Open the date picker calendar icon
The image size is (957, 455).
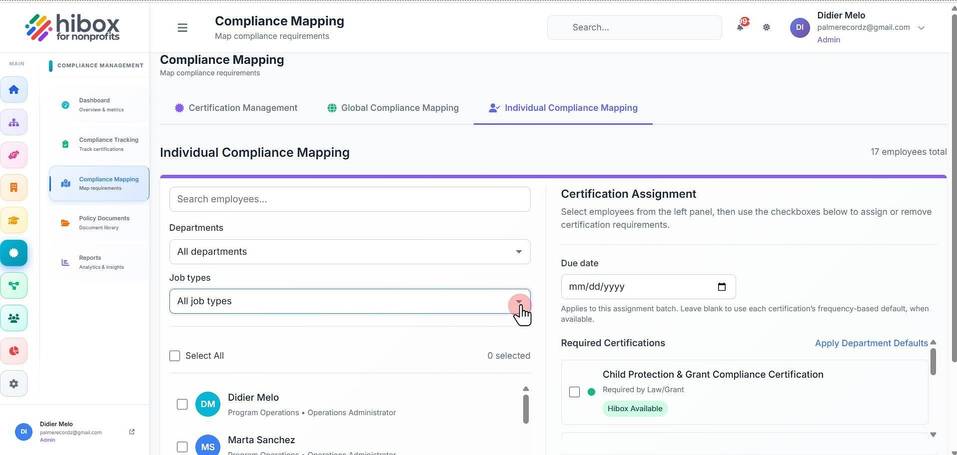pyautogui.click(x=722, y=287)
